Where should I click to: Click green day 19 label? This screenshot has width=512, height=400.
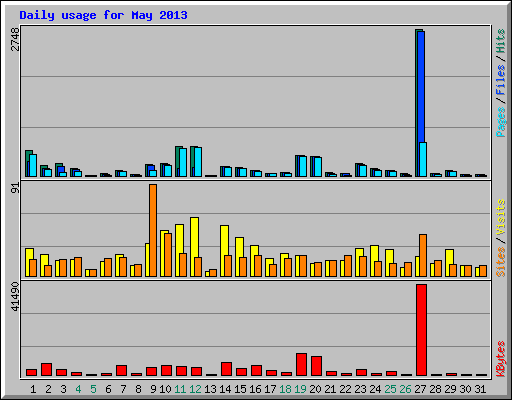pos(300,389)
